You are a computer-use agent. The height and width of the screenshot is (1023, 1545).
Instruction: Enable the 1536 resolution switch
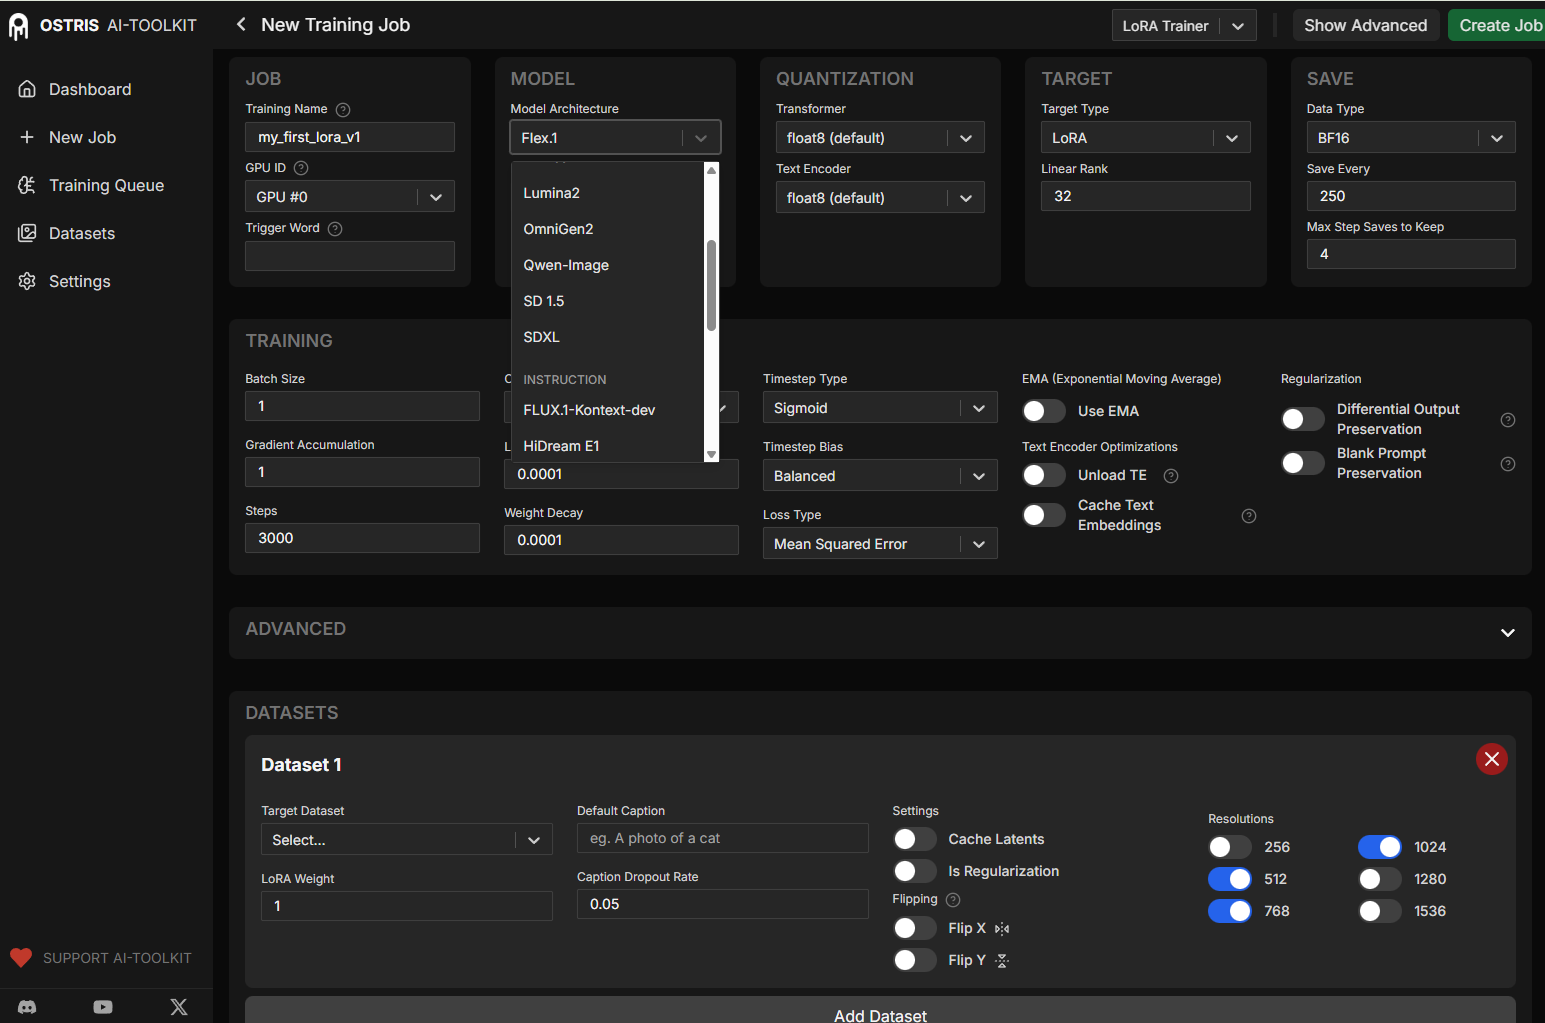[x=1380, y=911]
